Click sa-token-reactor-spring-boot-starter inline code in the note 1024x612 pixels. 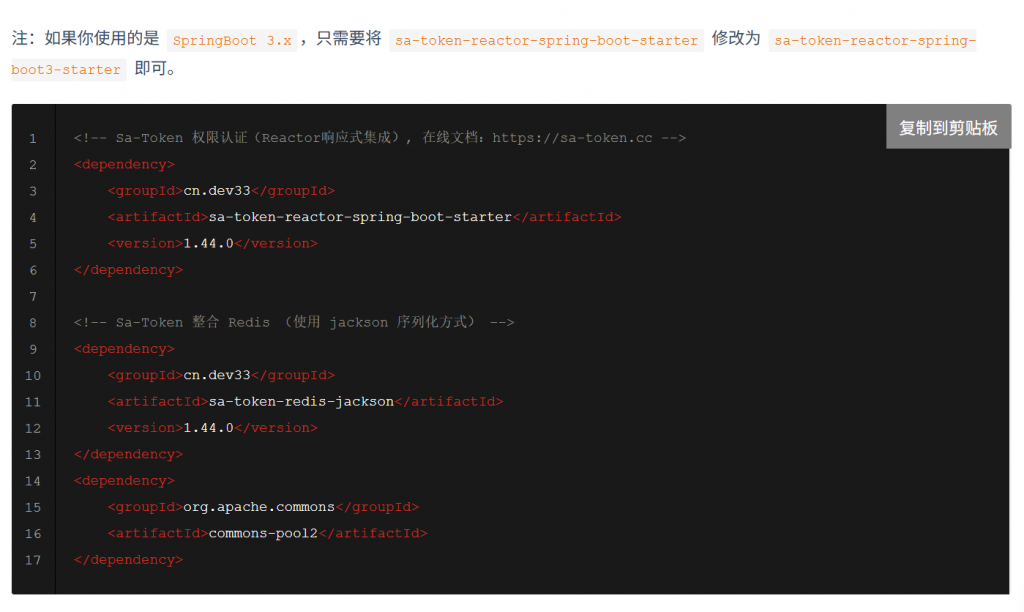click(546, 41)
